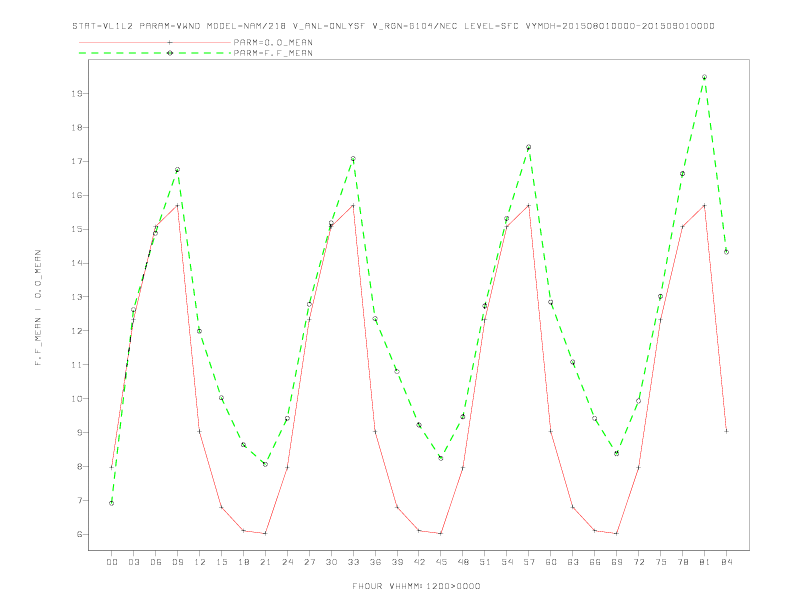Viewport: 792px width, 612px height.
Task: Click the y-axis tick label 7
Action: coord(79,500)
